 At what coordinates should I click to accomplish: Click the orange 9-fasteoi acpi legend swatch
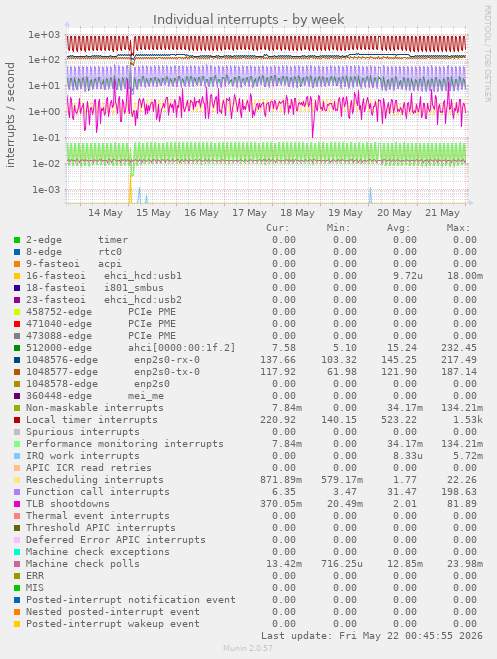coord(17,264)
